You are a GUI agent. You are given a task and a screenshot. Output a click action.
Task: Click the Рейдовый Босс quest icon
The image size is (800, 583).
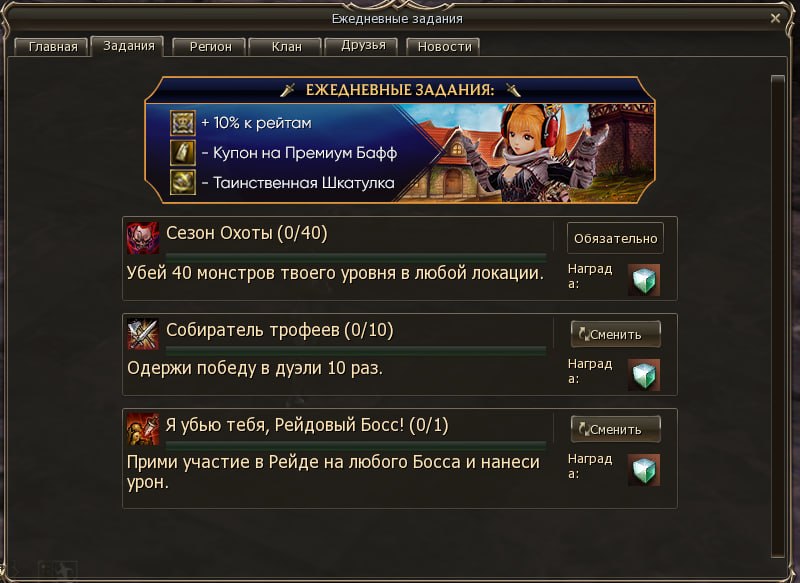tap(143, 429)
